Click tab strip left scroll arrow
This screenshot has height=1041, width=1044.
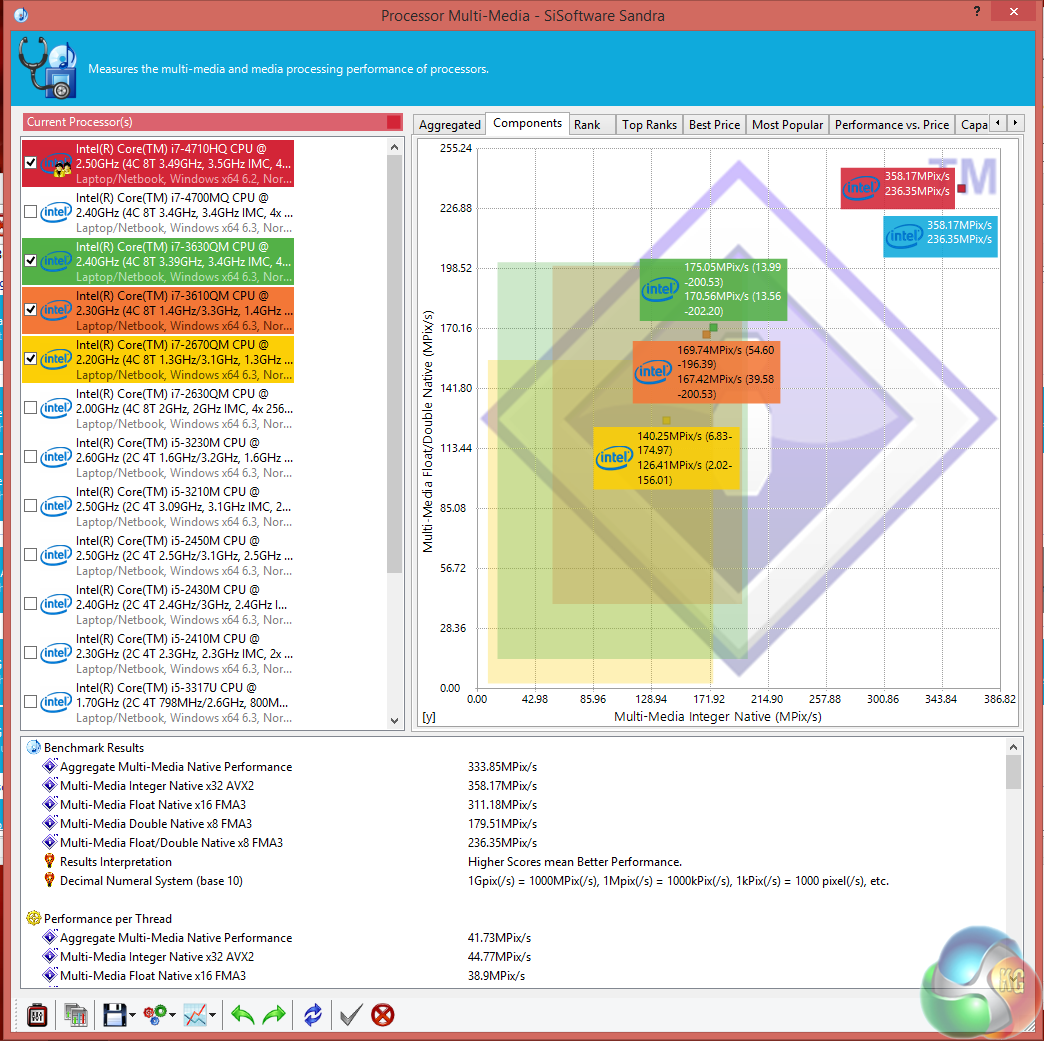[x=997, y=123]
